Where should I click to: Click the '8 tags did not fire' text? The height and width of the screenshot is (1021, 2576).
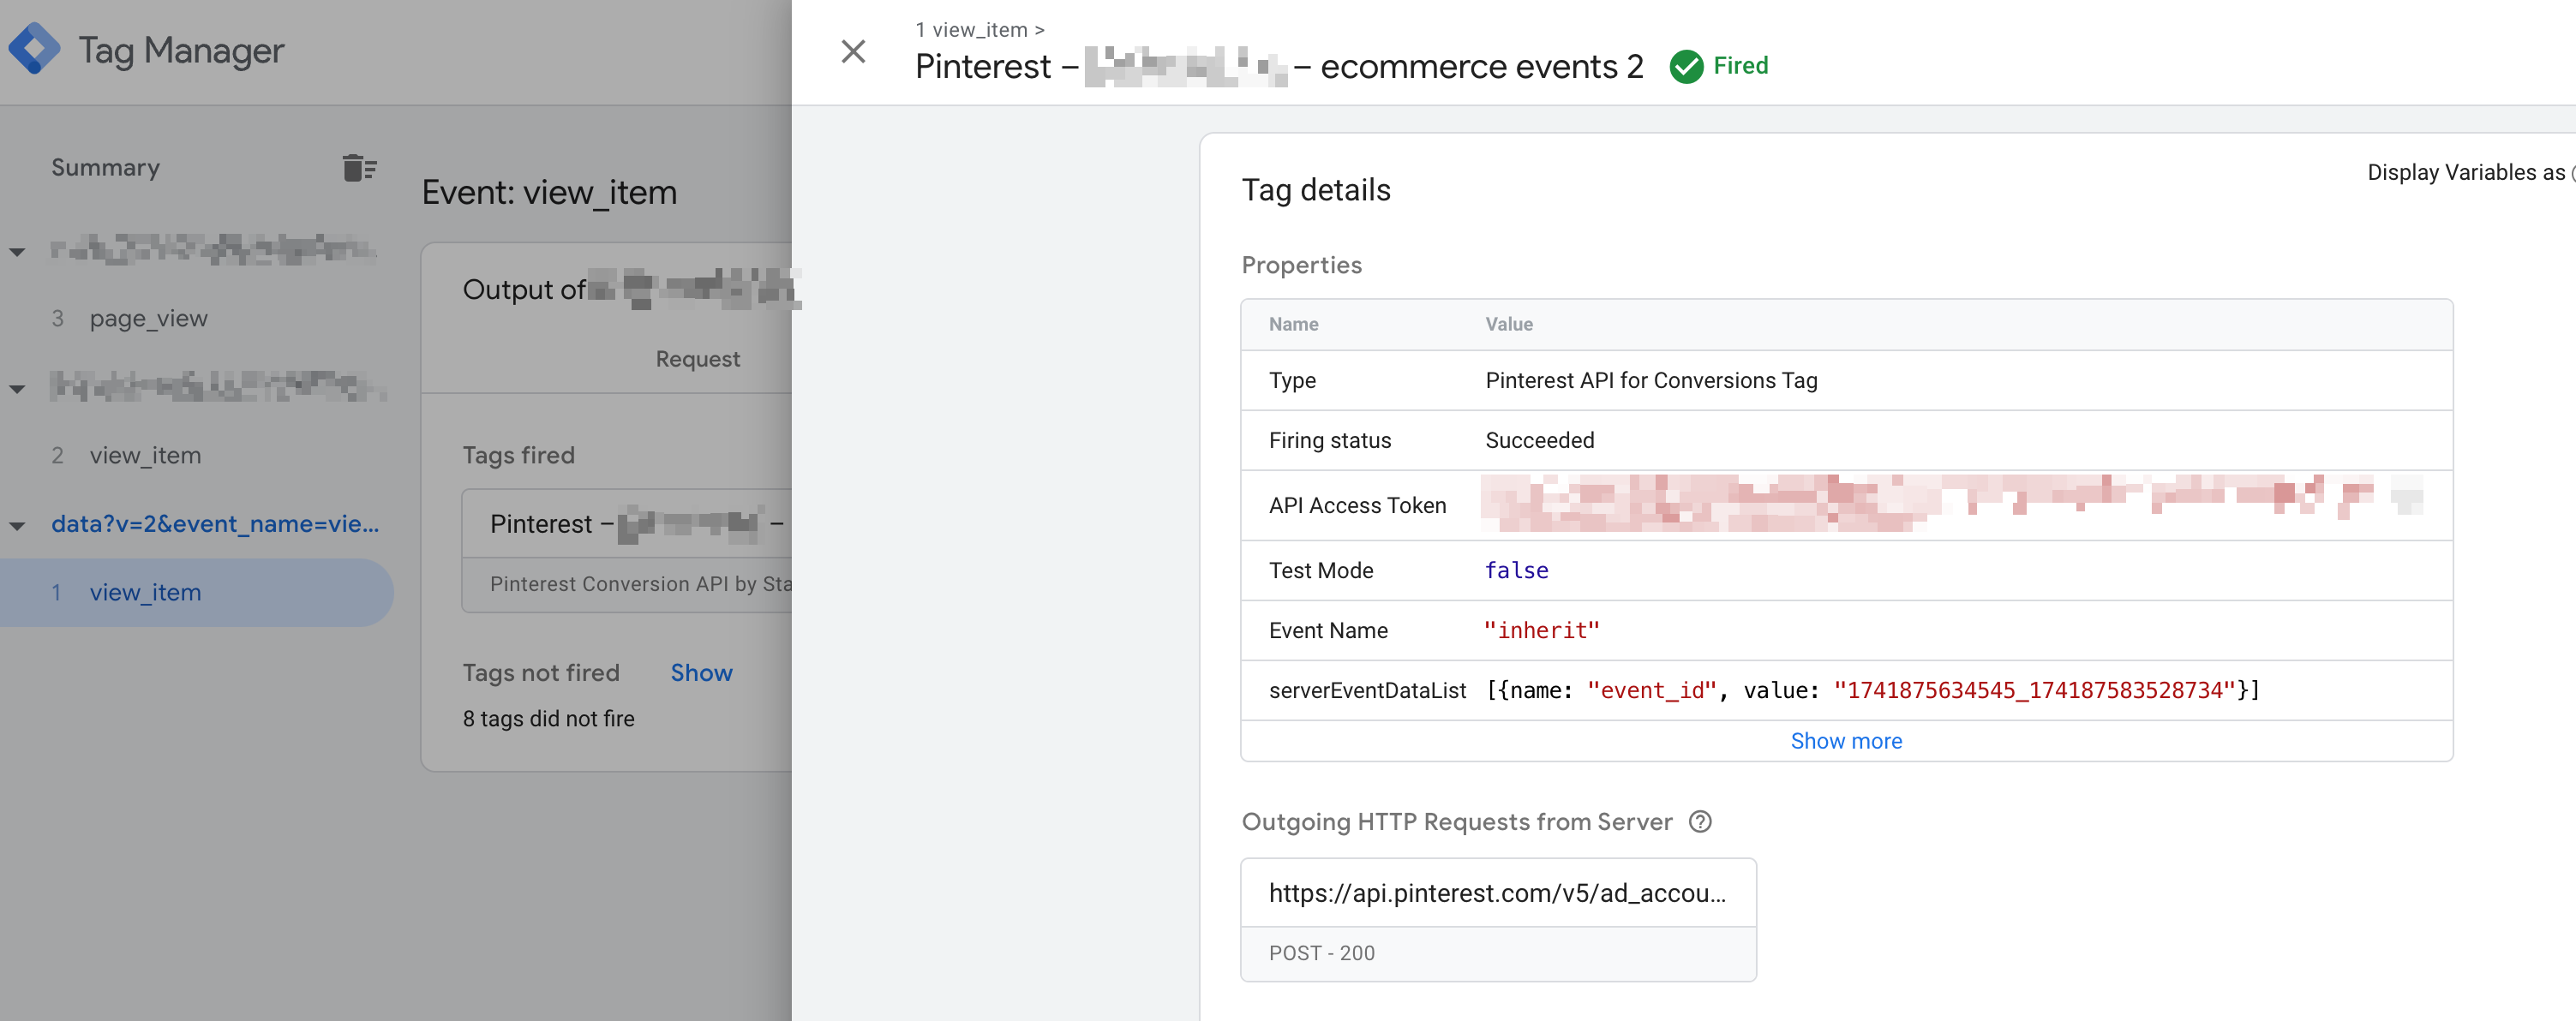click(548, 718)
